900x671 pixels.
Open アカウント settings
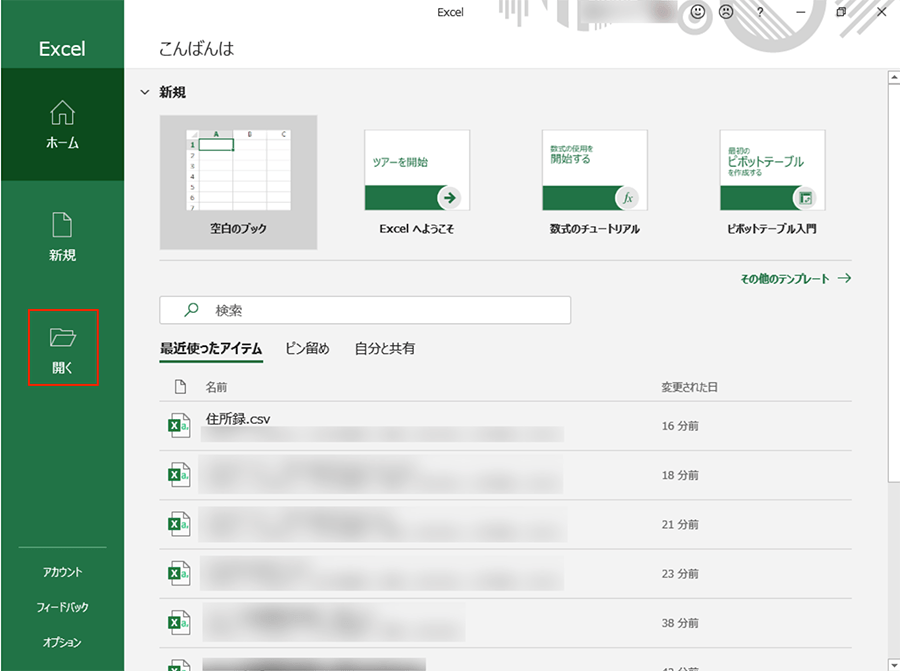click(x=62, y=572)
